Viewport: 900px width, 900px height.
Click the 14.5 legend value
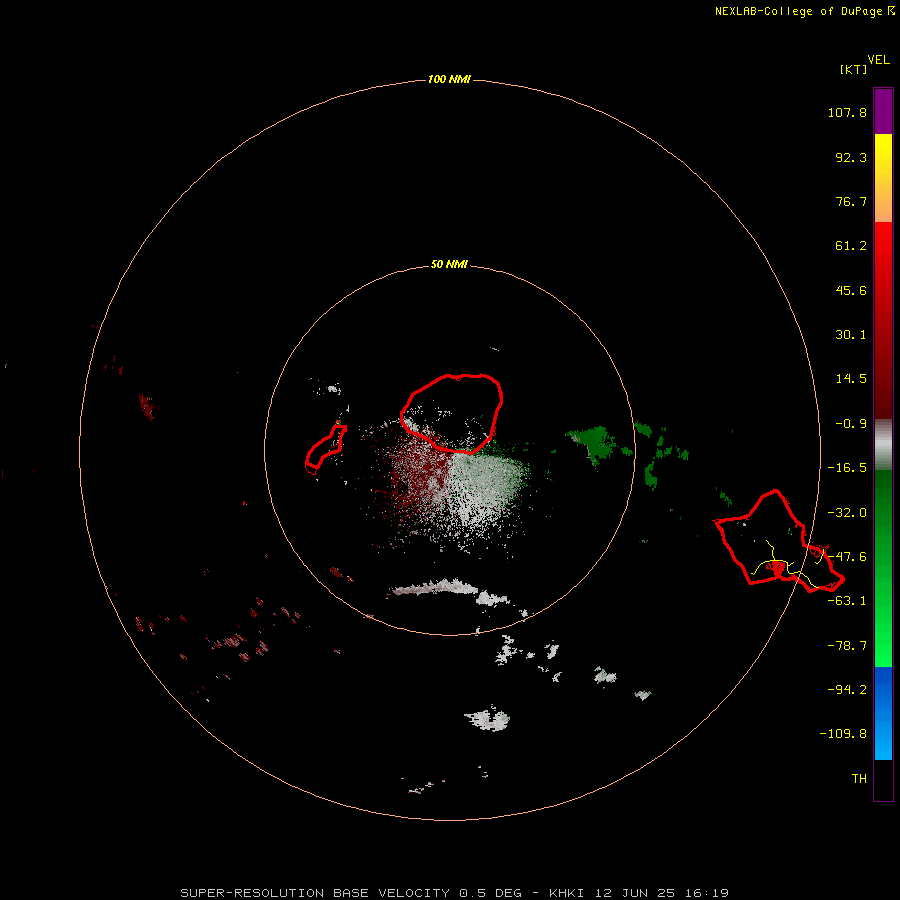(x=851, y=379)
